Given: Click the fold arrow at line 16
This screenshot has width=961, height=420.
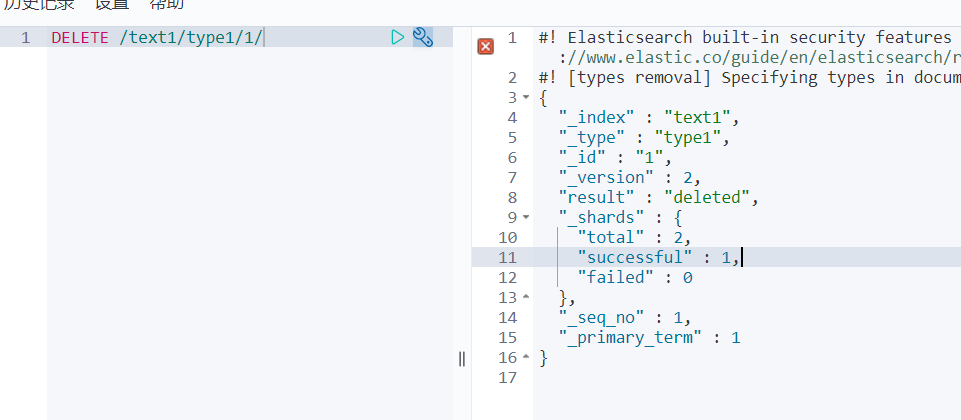Looking at the screenshot, I should (526, 358).
